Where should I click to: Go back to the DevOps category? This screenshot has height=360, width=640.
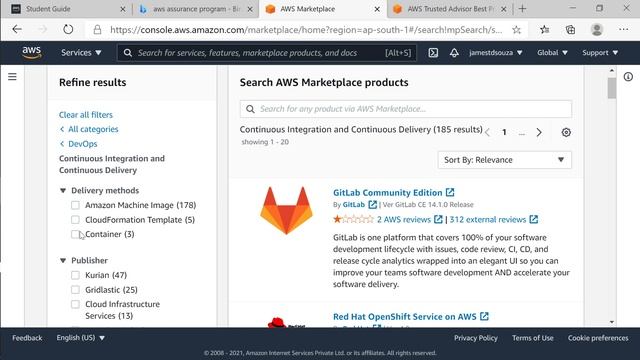click(82, 144)
